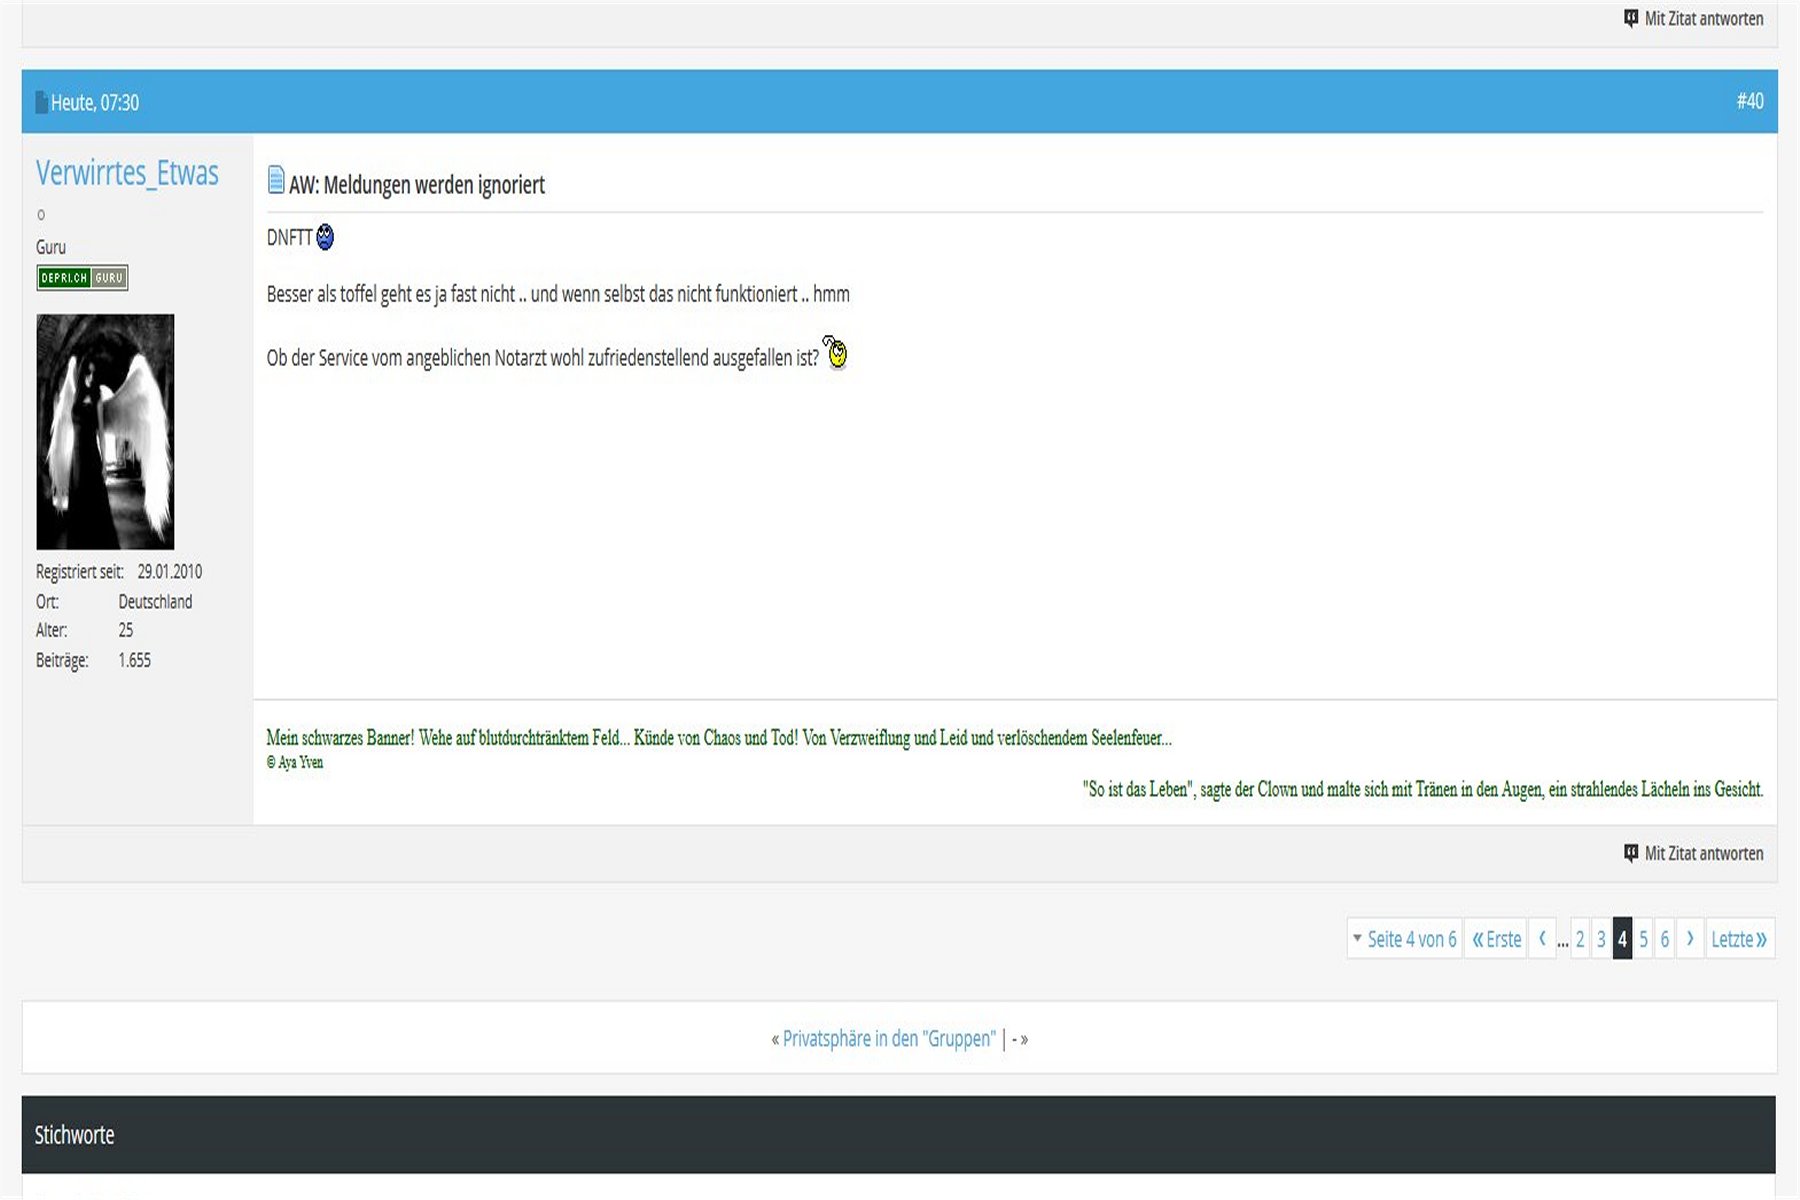Click the Depri.ch Guru rank badge
Screen dimensions: 1800x1200
82,278
